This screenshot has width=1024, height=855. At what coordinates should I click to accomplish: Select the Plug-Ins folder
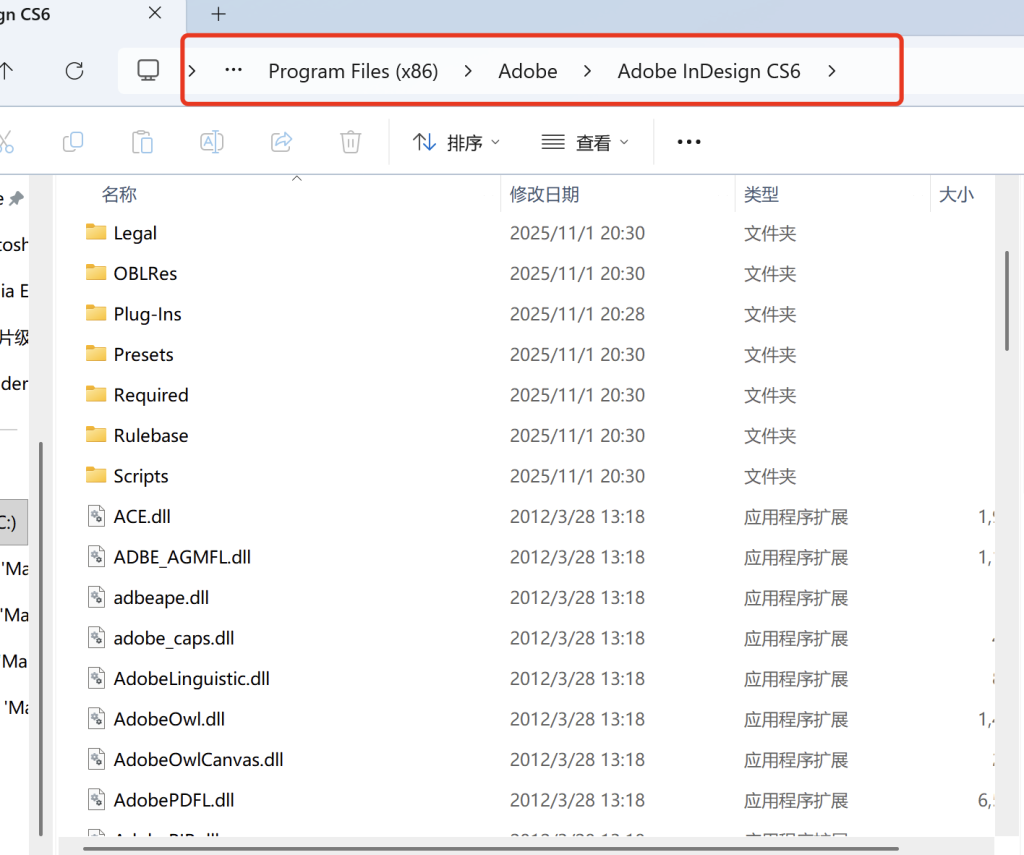pos(147,314)
